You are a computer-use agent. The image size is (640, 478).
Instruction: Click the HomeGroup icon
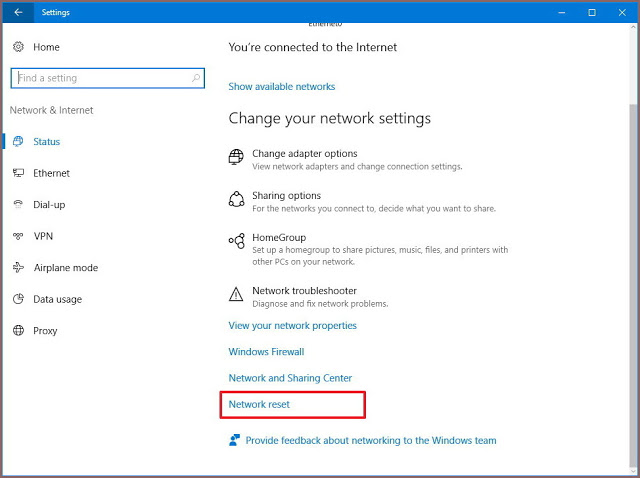pos(237,242)
